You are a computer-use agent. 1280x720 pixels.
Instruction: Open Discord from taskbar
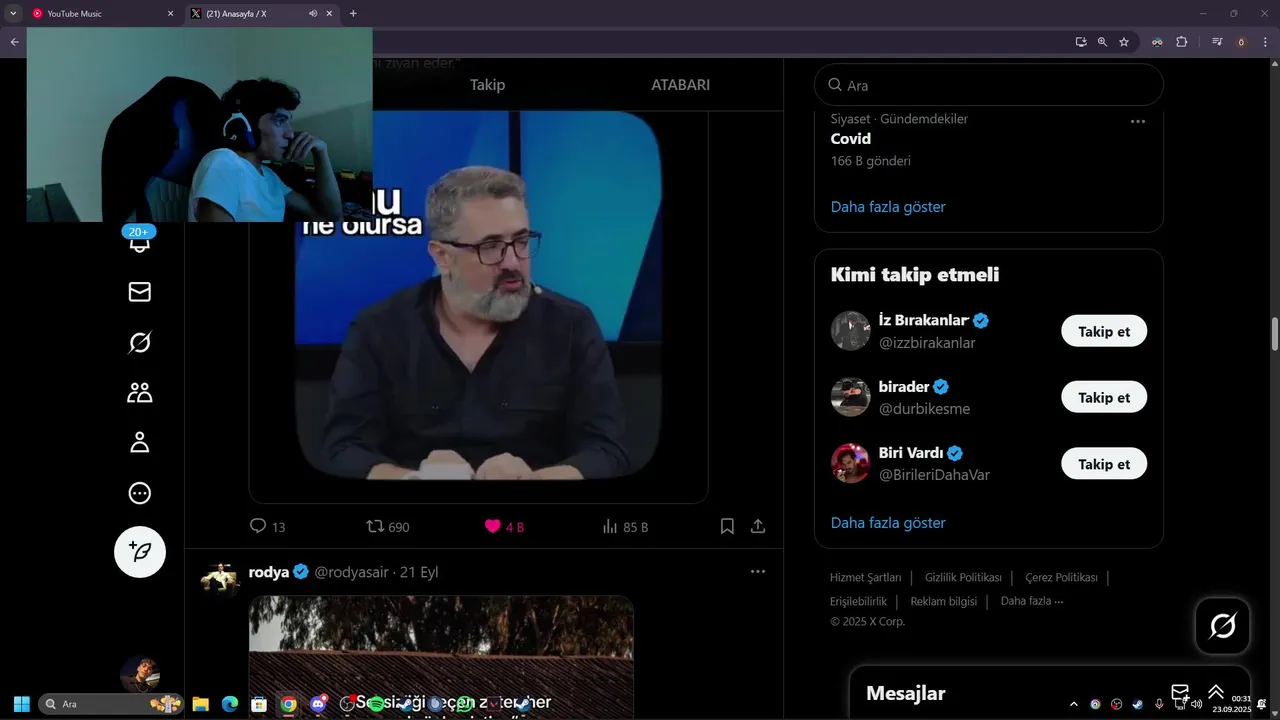pyautogui.click(x=318, y=704)
